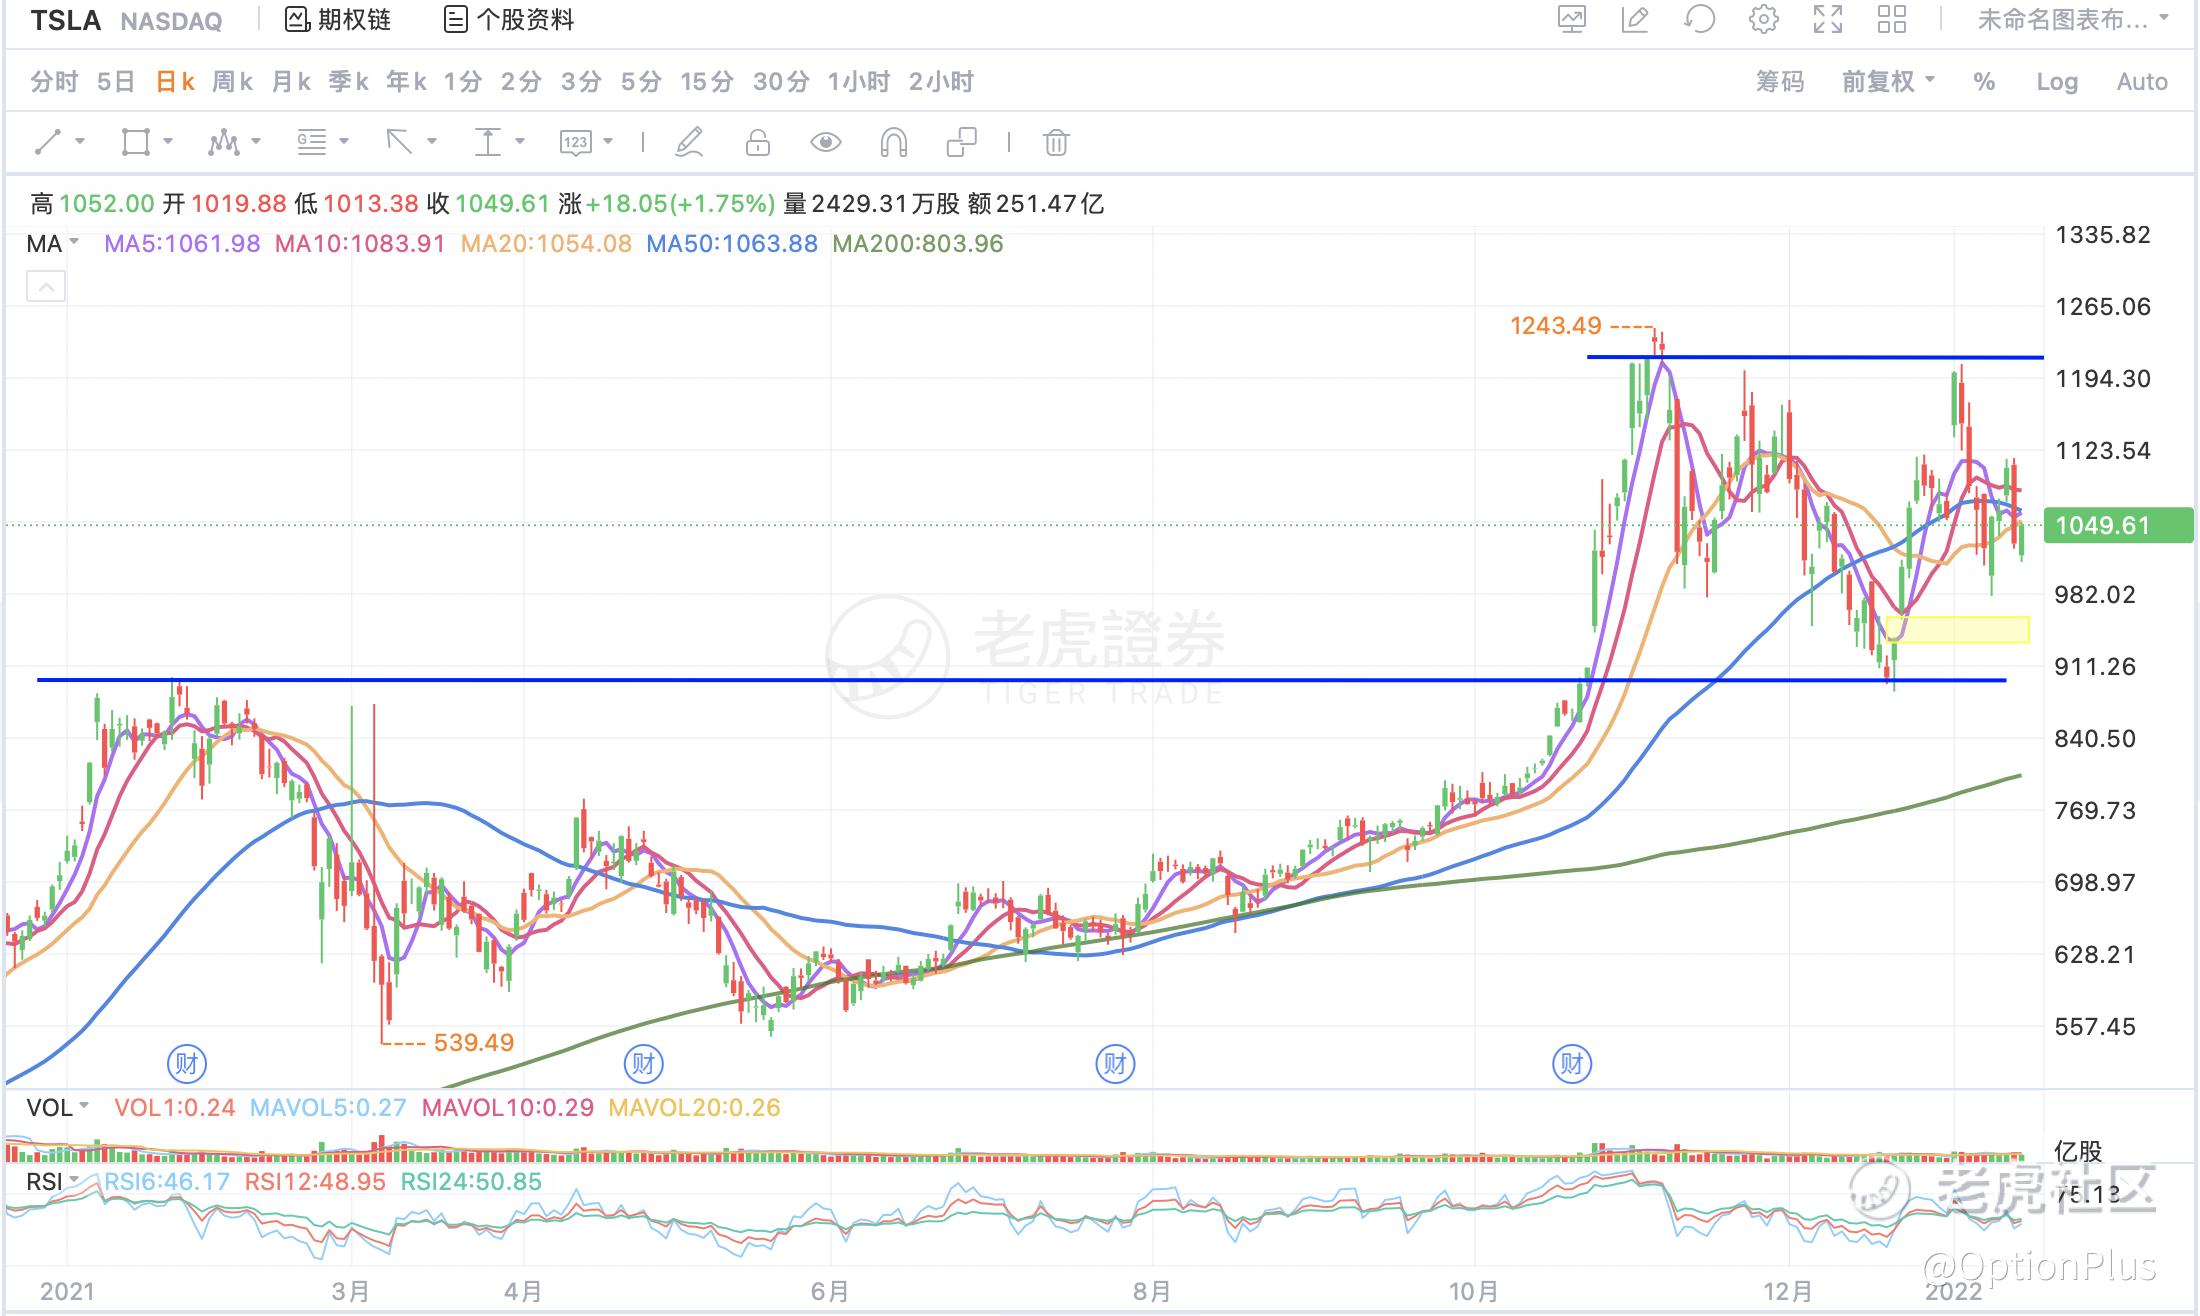Expand wave tool options arrow
This screenshot has width=2200, height=1316.
point(256,142)
